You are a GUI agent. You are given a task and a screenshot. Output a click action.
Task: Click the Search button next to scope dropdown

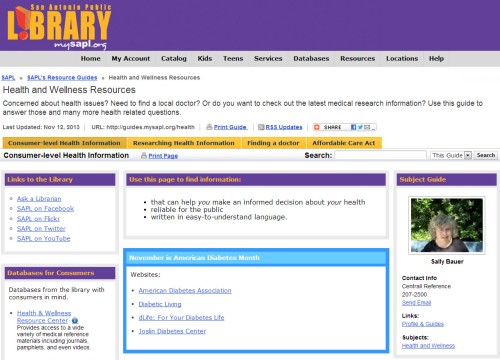pos(486,155)
